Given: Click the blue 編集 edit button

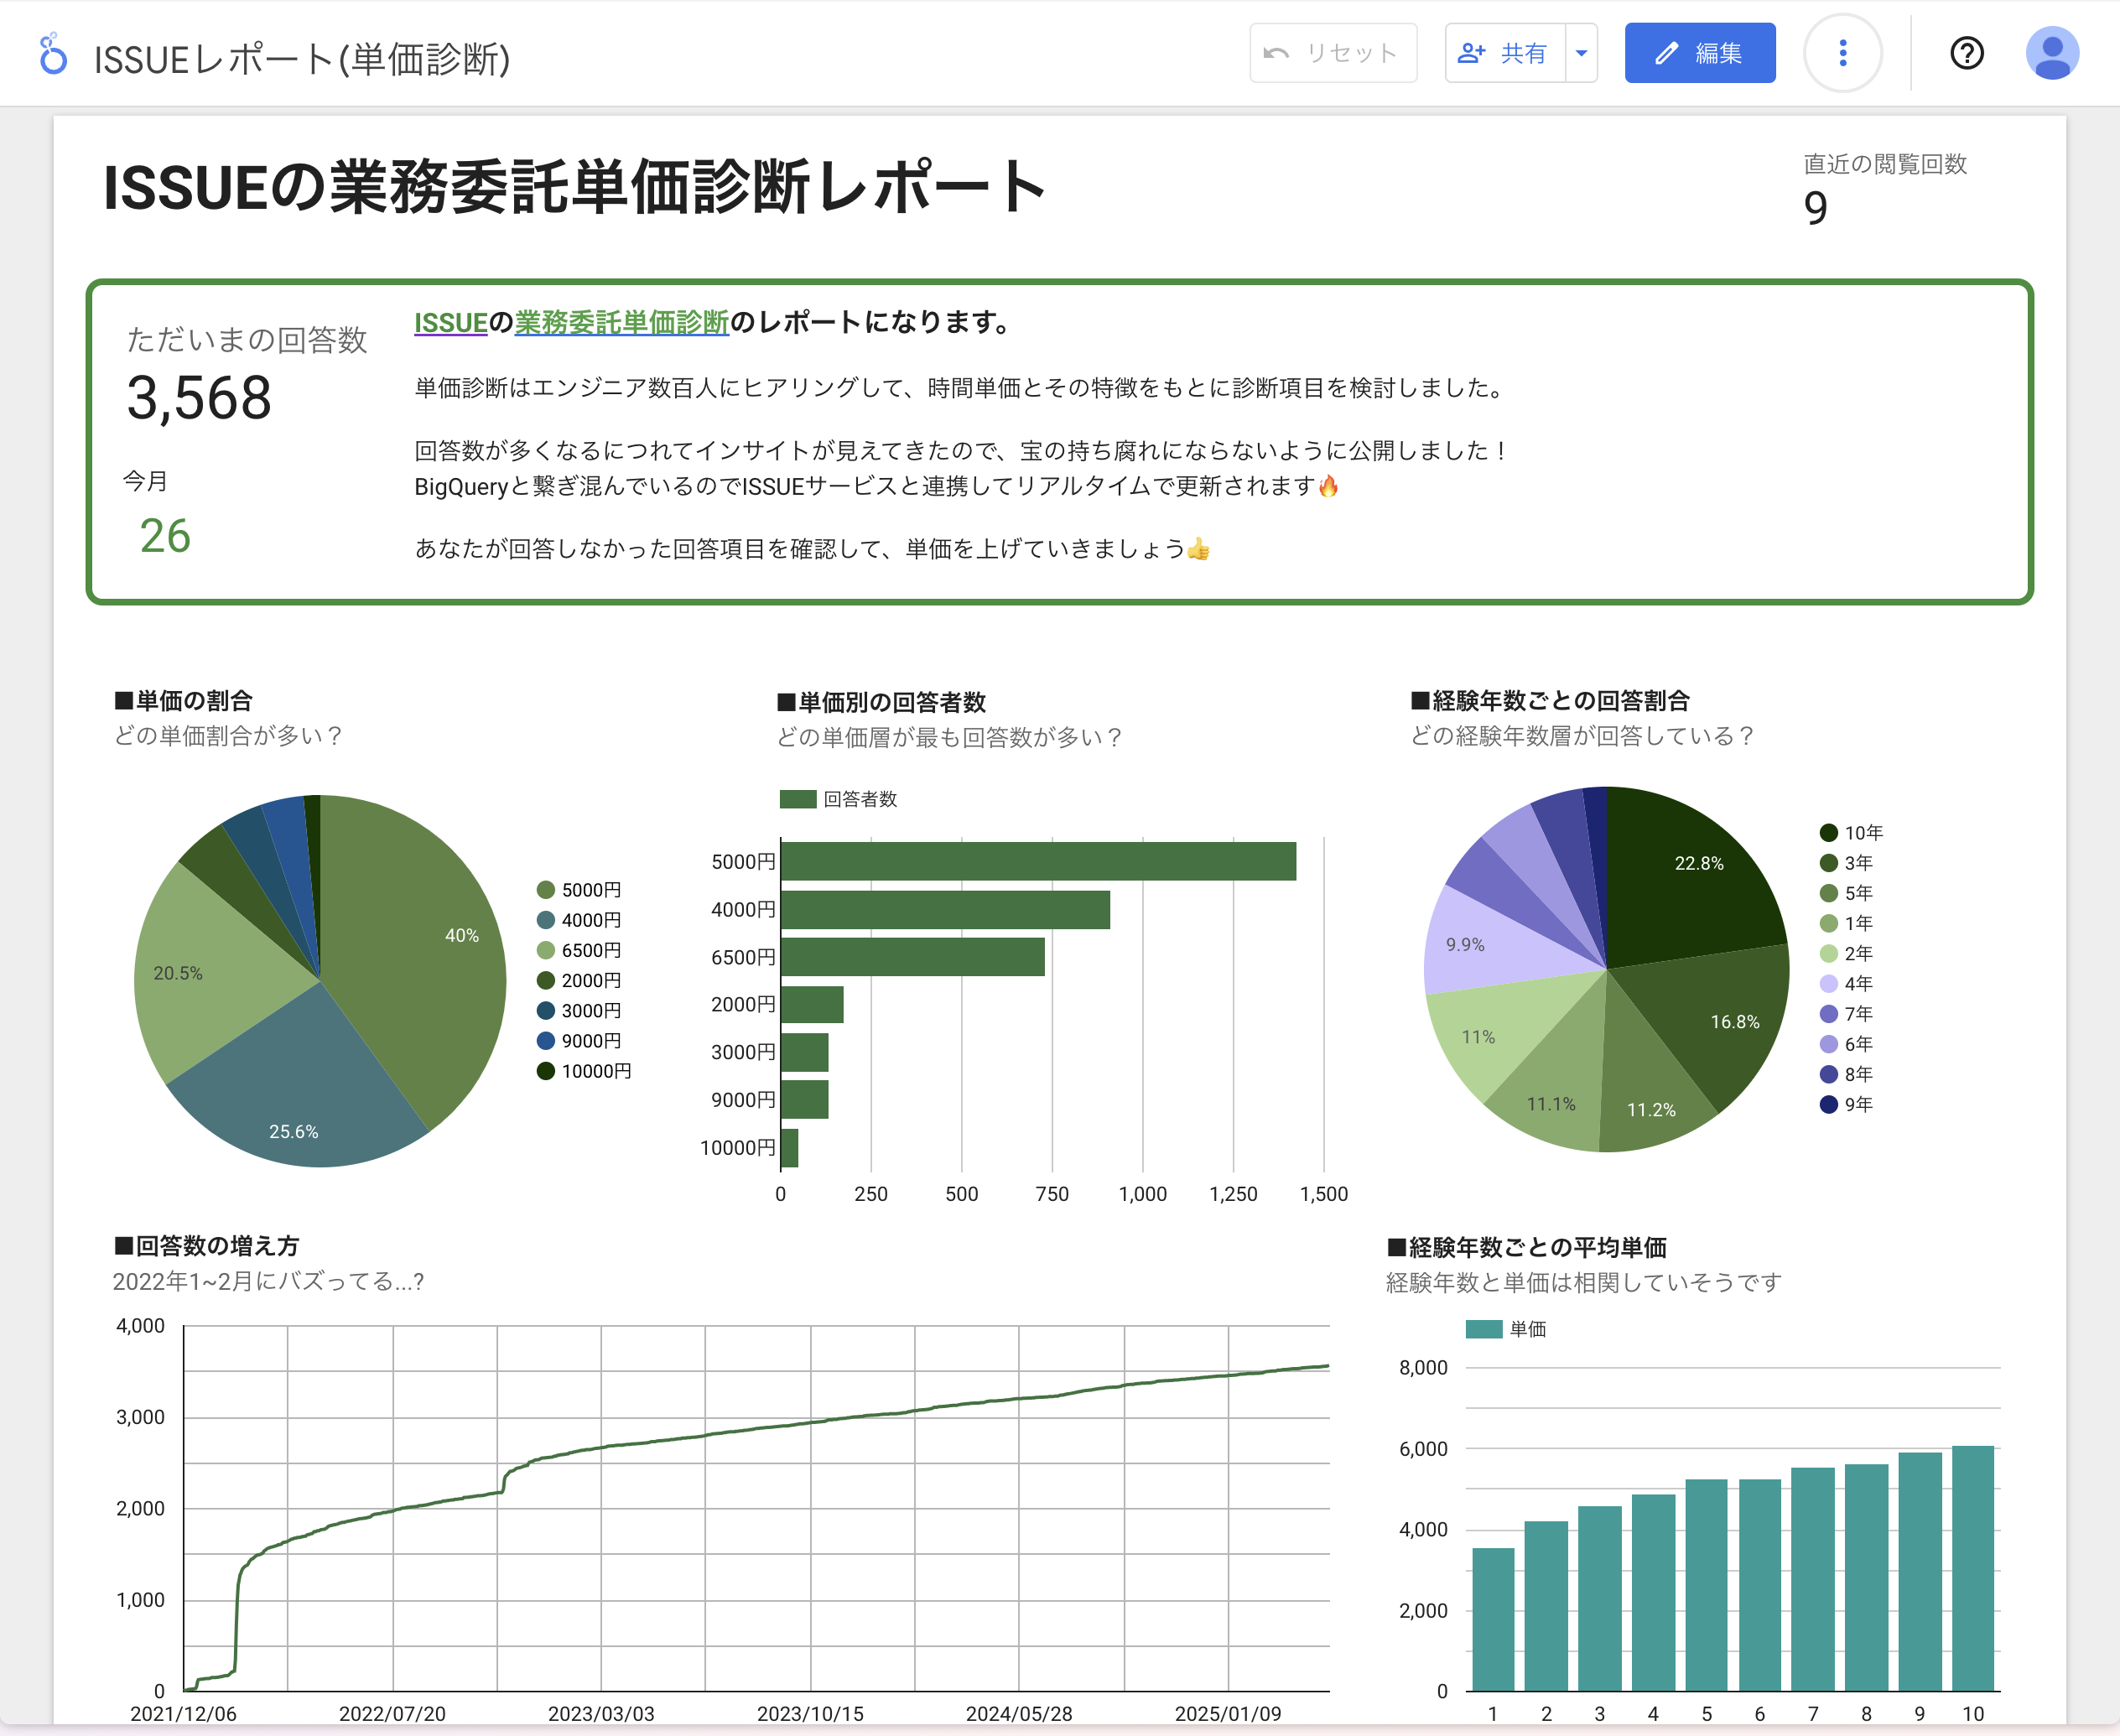Looking at the screenshot, I should 1699,53.
